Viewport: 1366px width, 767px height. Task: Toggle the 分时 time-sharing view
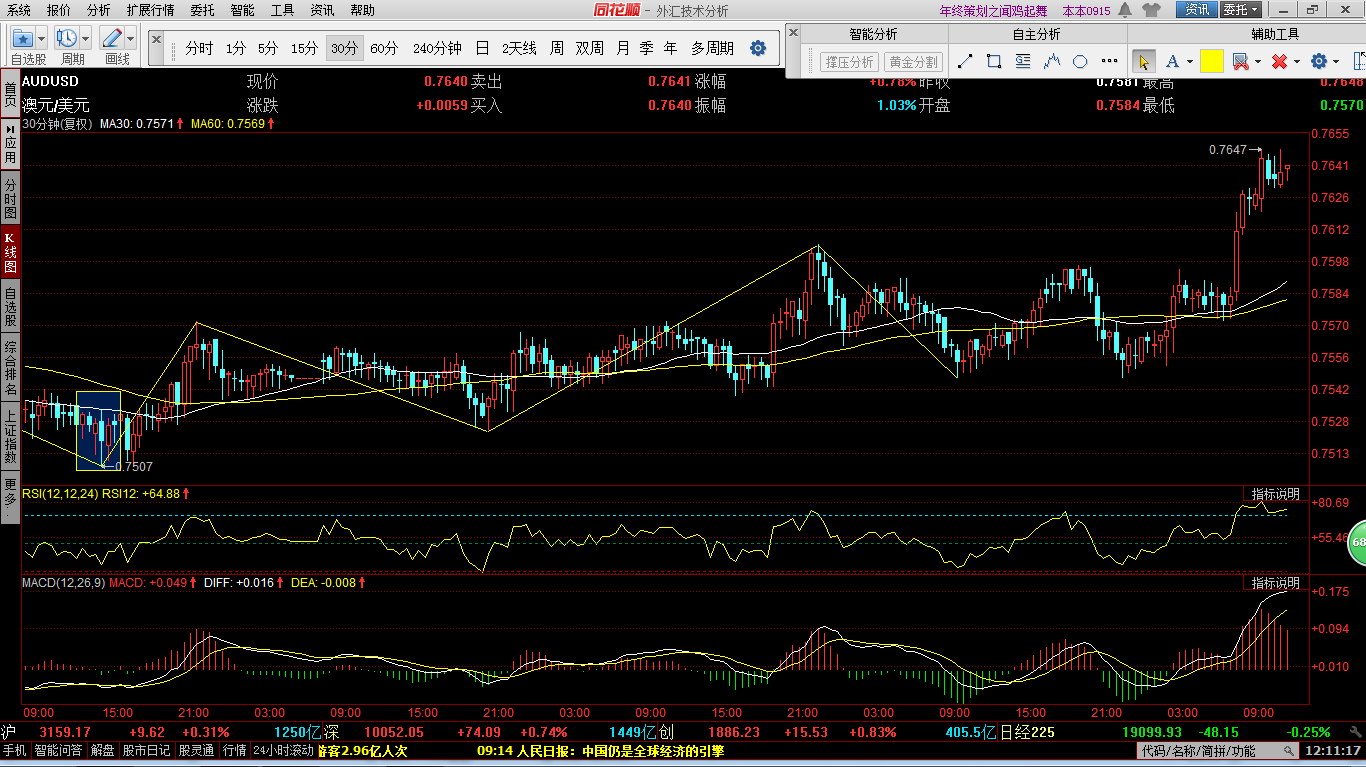point(199,48)
